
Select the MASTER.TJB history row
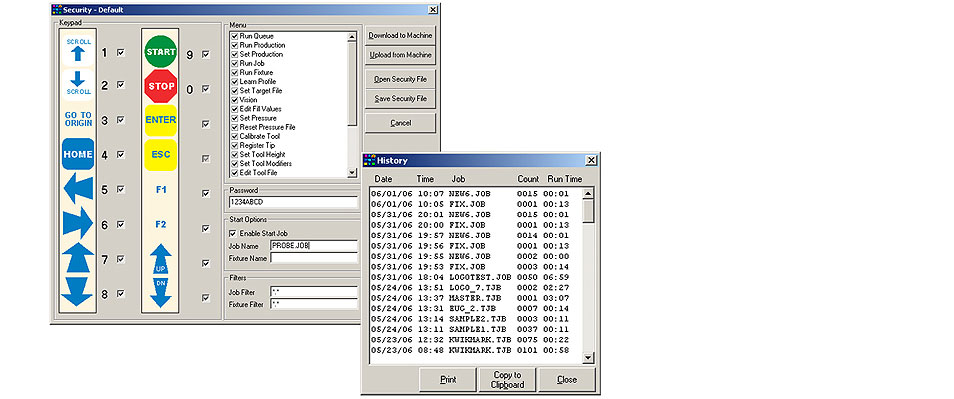point(475,297)
